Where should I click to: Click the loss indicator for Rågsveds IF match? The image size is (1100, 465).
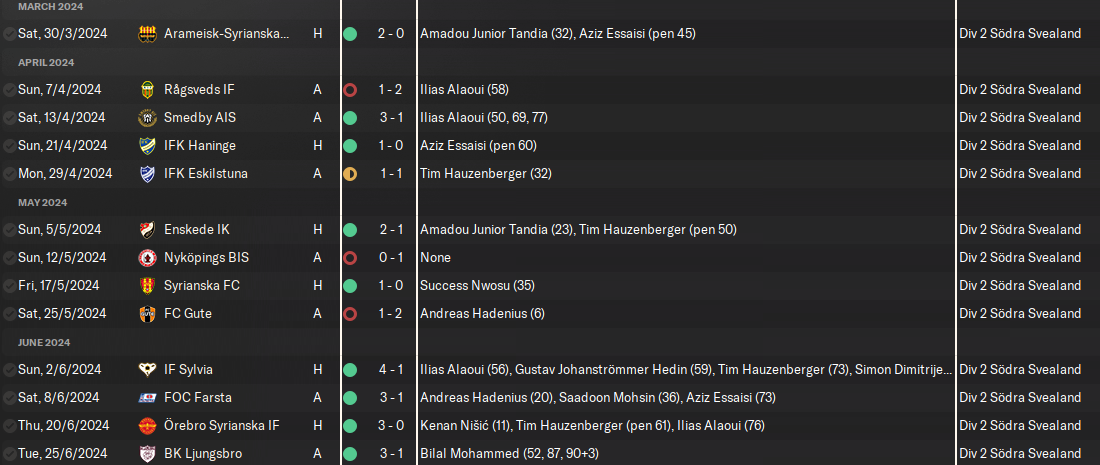(x=350, y=89)
